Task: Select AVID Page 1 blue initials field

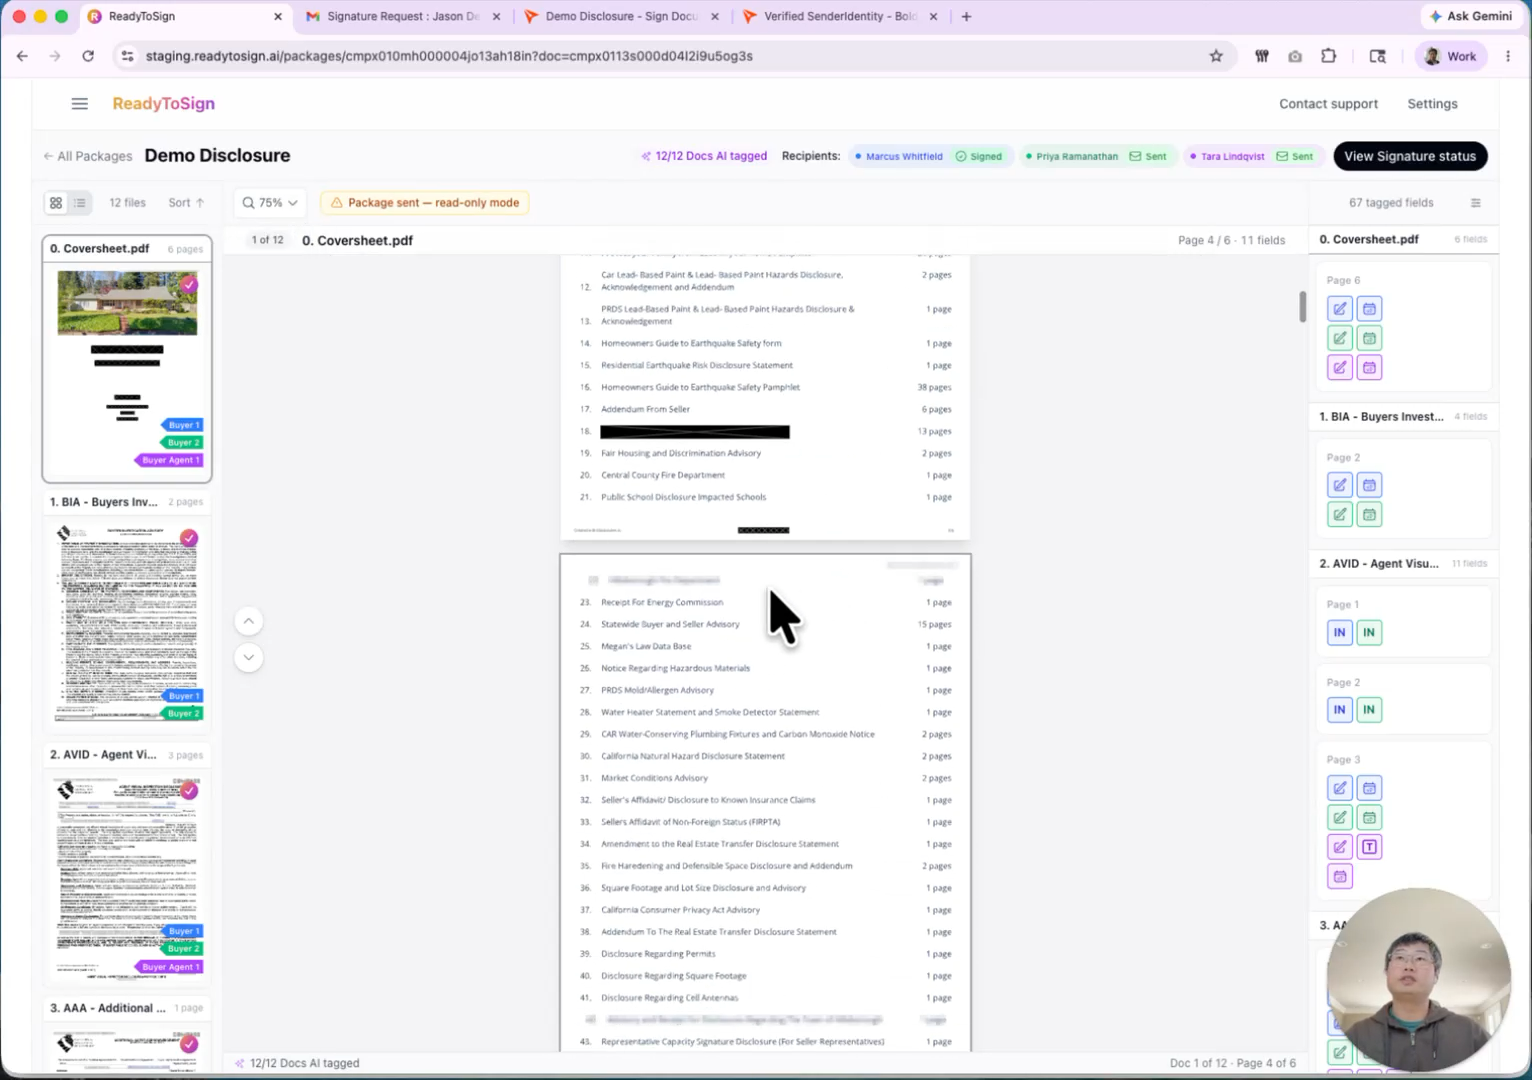Action: [1340, 632]
